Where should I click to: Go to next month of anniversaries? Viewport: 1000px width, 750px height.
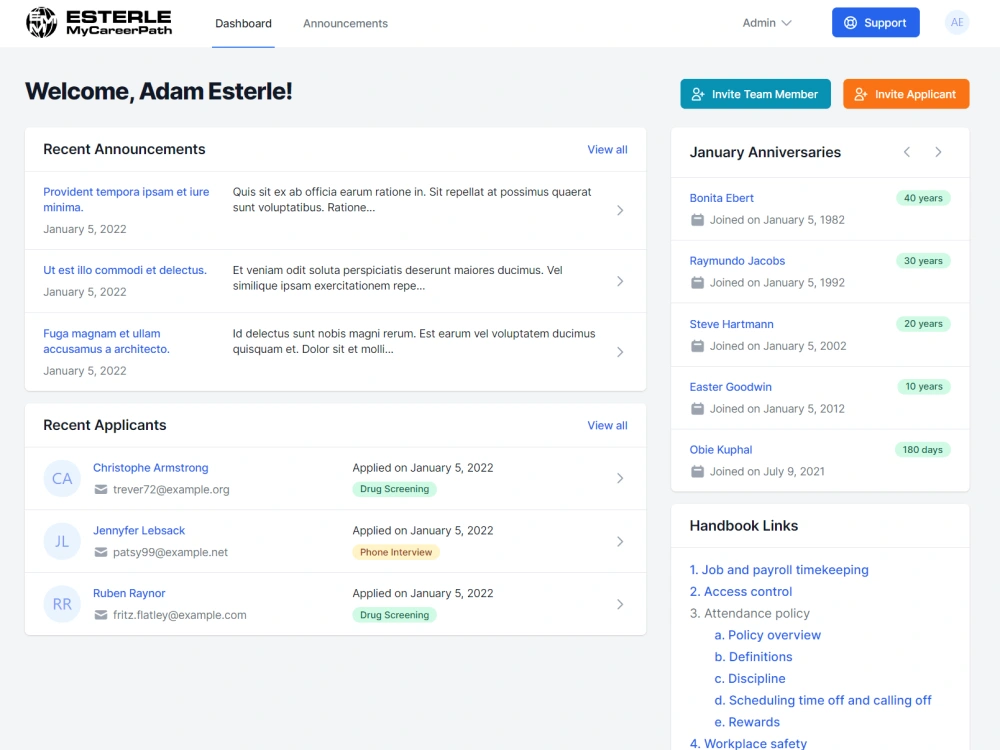(x=938, y=152)
